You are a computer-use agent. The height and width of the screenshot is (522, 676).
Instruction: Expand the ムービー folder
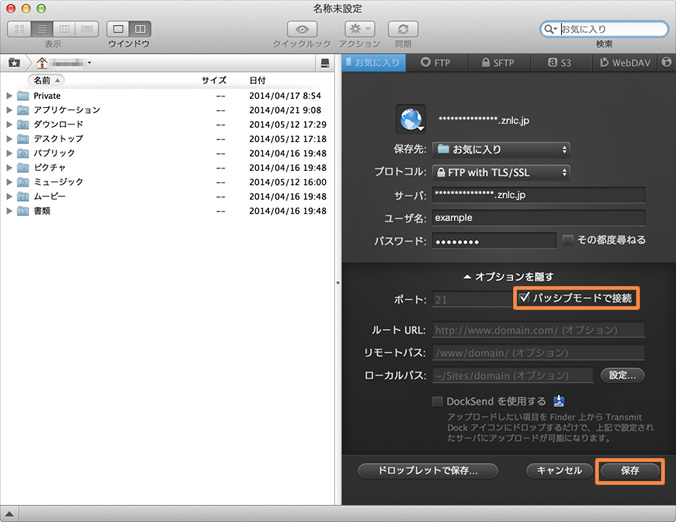point(9,197)
